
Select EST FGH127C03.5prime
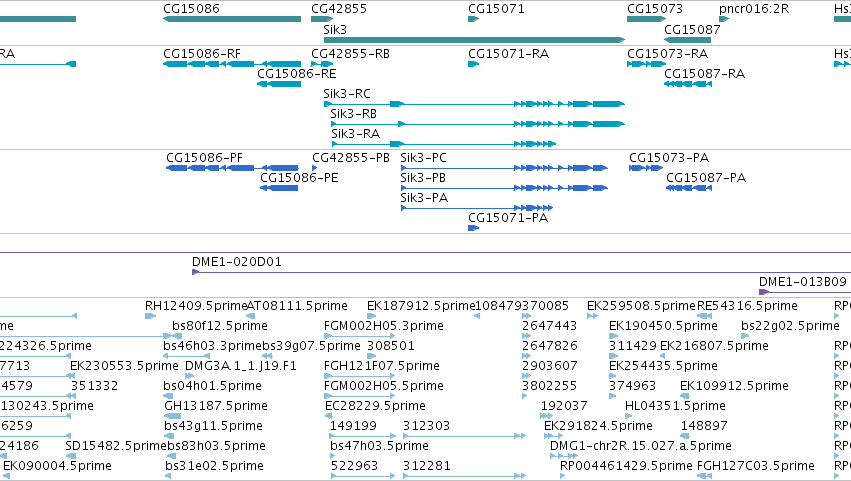click(755, 467)
